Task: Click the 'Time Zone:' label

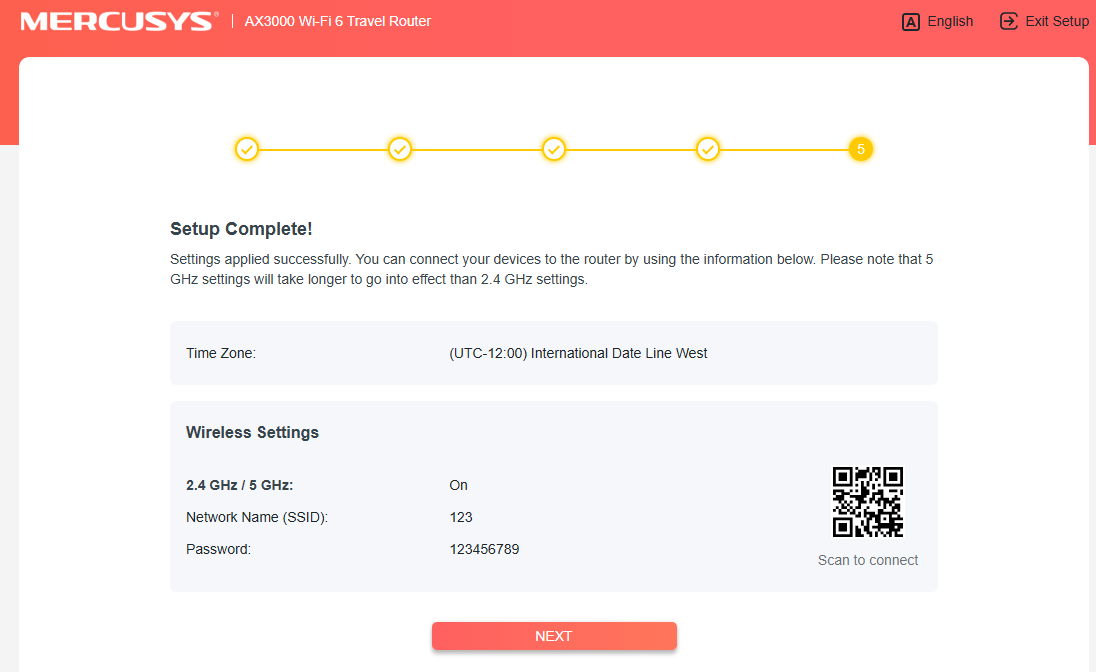Action: 221,353
